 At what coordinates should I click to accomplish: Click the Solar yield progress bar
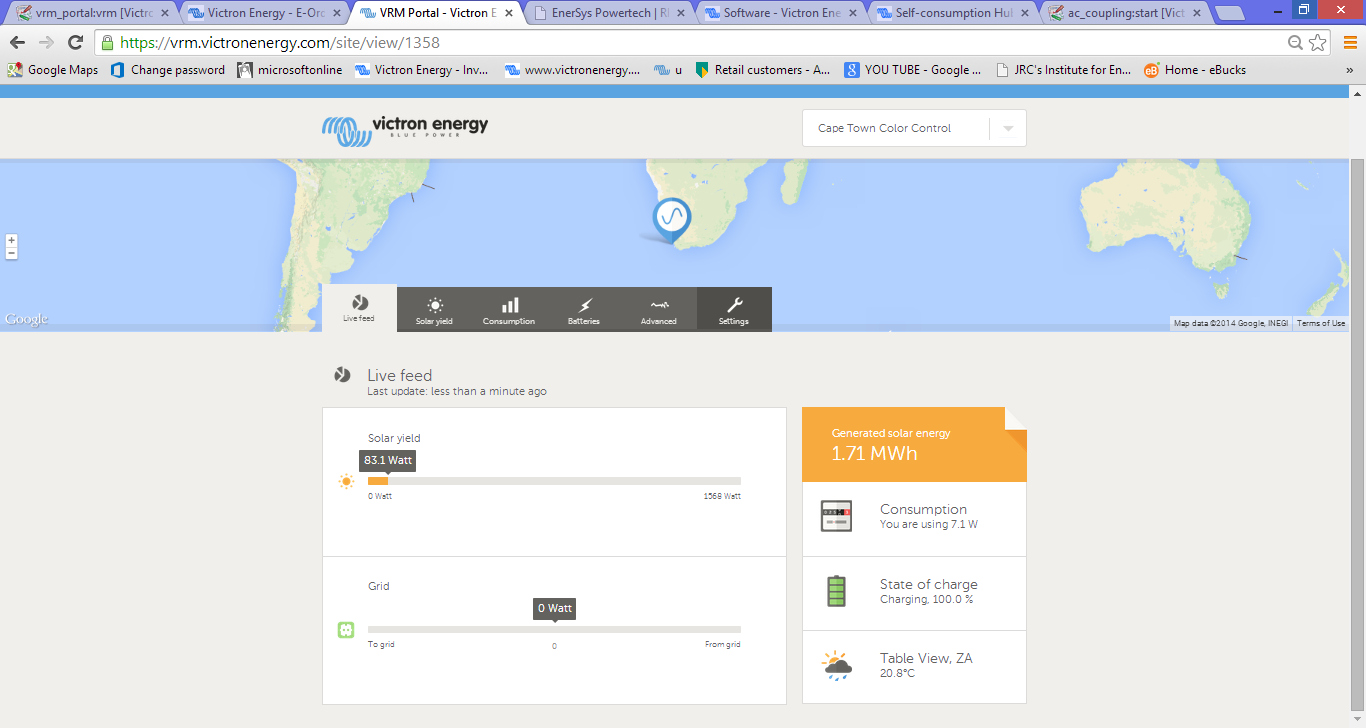click(554, 481)
